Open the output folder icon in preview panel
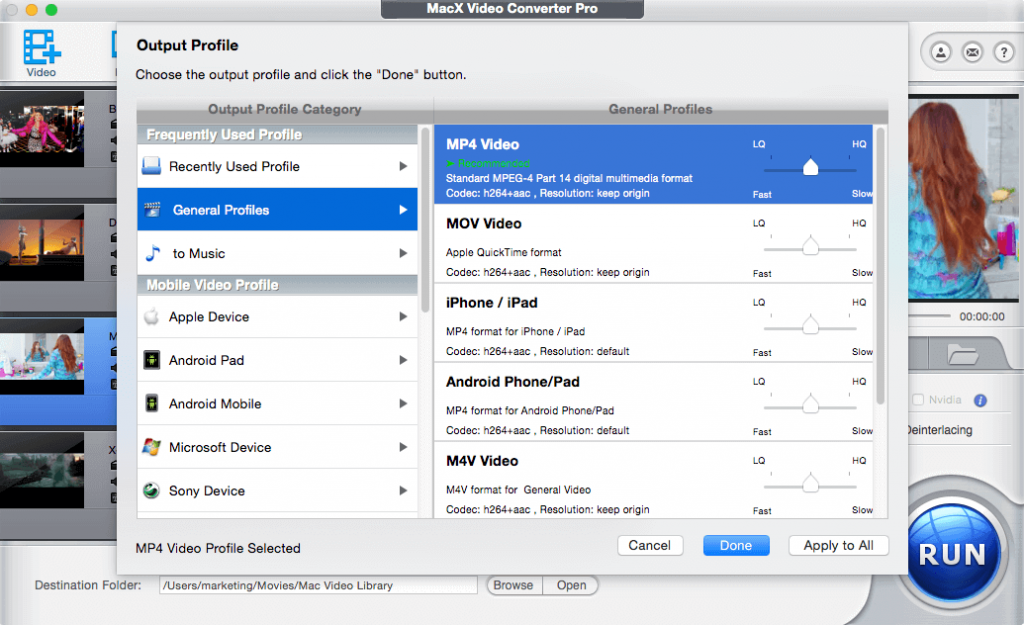Viewport: 1024px width, 625px height. [963, 355]
